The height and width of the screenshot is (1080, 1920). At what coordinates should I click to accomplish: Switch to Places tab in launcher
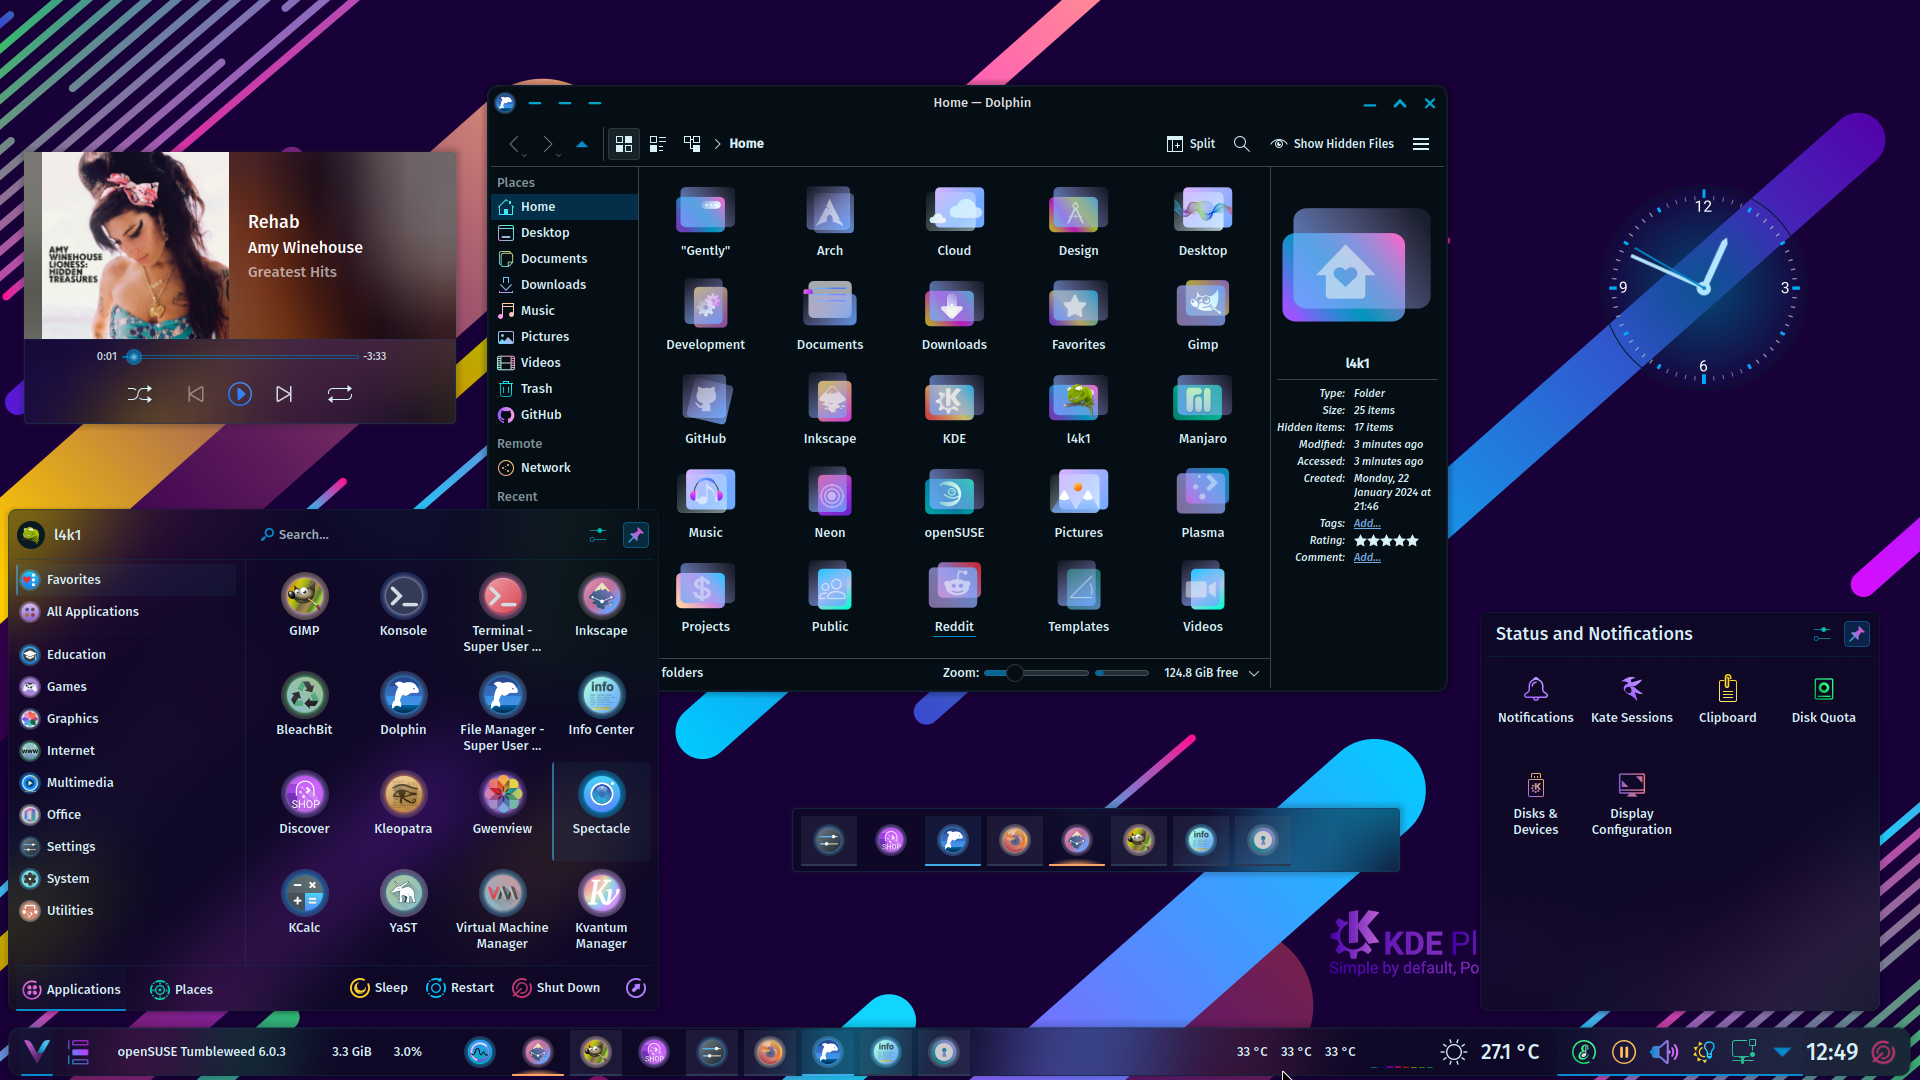pos(181,990)
